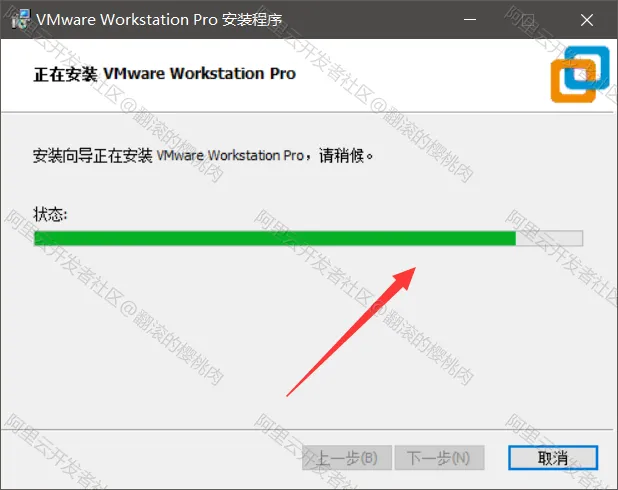
Task: Click the 请稍候 text in the message
Action: pyautogui.click(x=341, y=156)
